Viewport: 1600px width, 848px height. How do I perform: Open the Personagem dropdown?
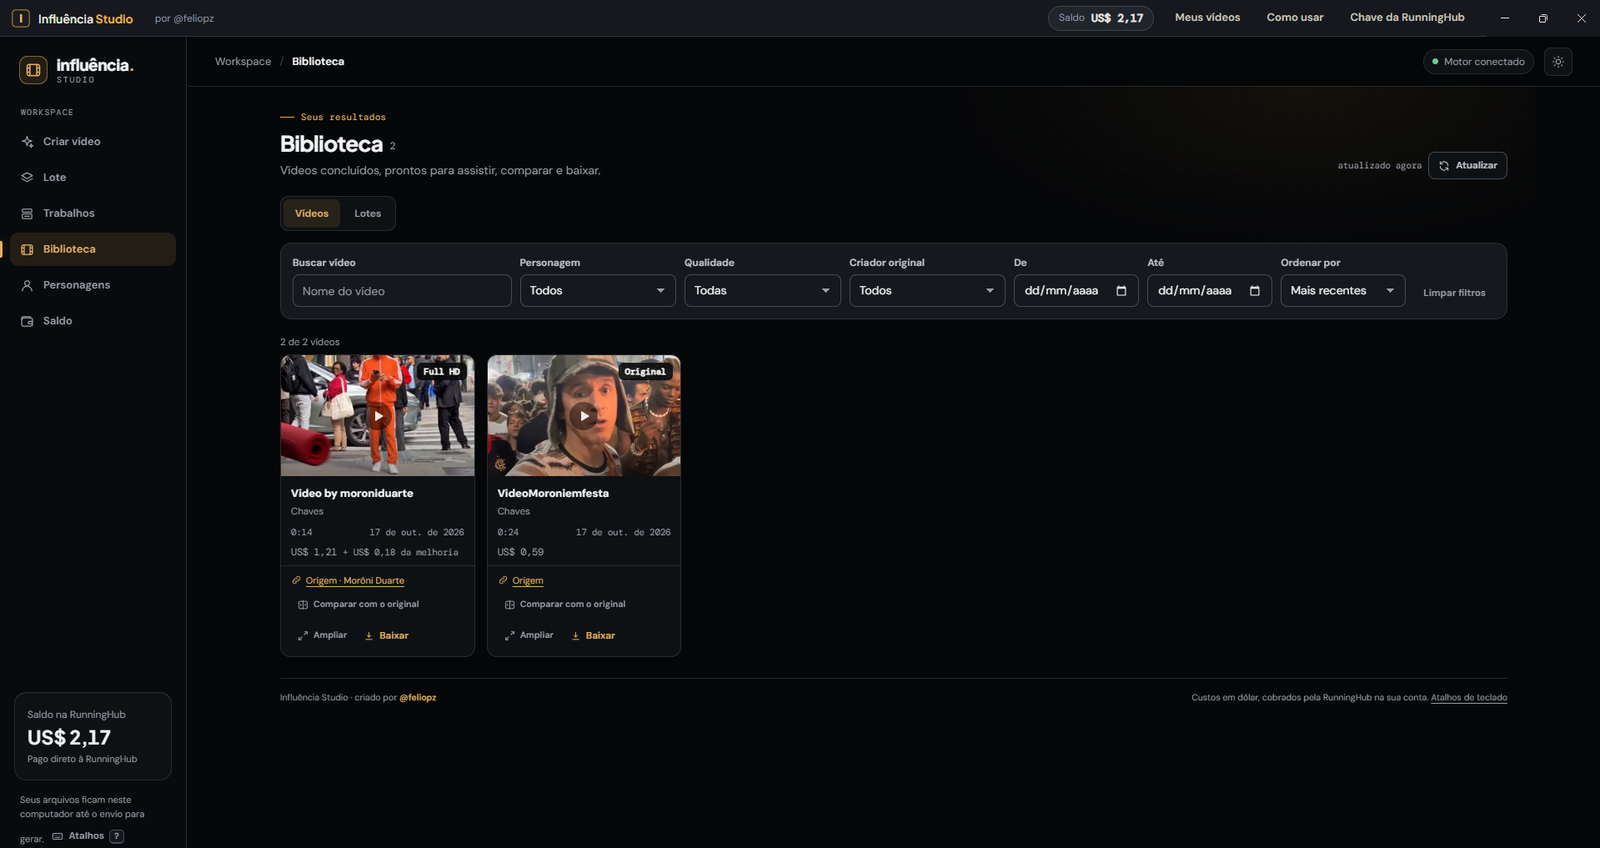point(598,291)
